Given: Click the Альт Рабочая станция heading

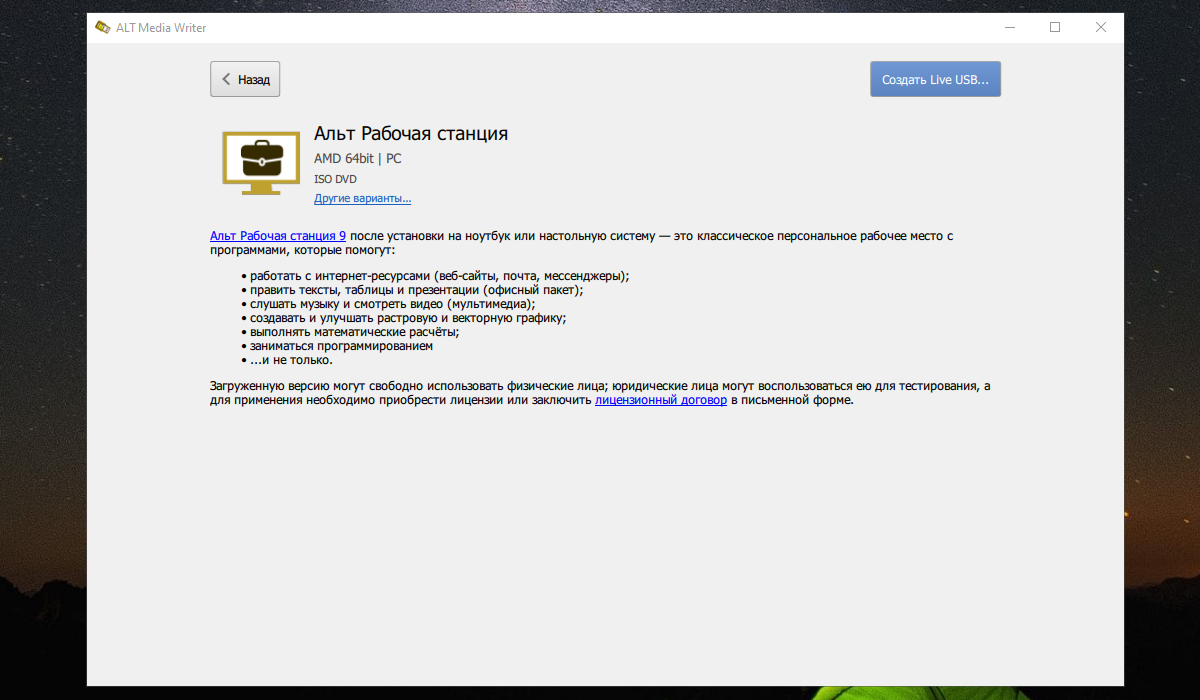Looking at the screenshot, I should click(x=411, y=134).
